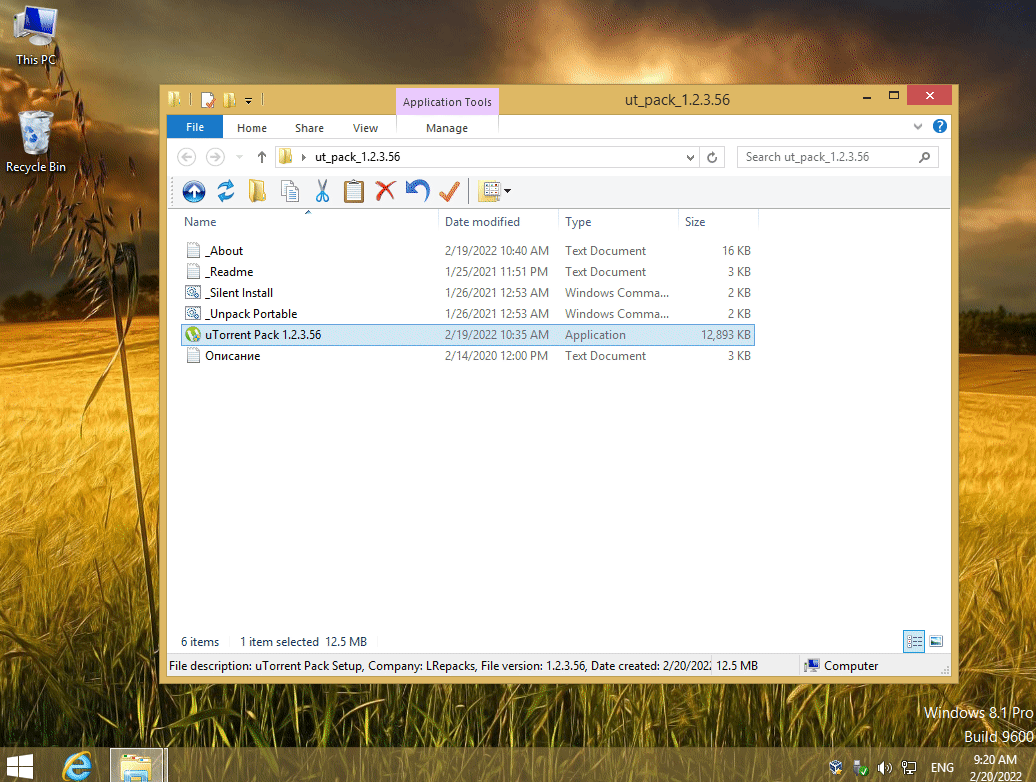This screenshot has width=1036, height=782.
Task: Click the New Folder icon in the title bar
Action: click(229, 100)
